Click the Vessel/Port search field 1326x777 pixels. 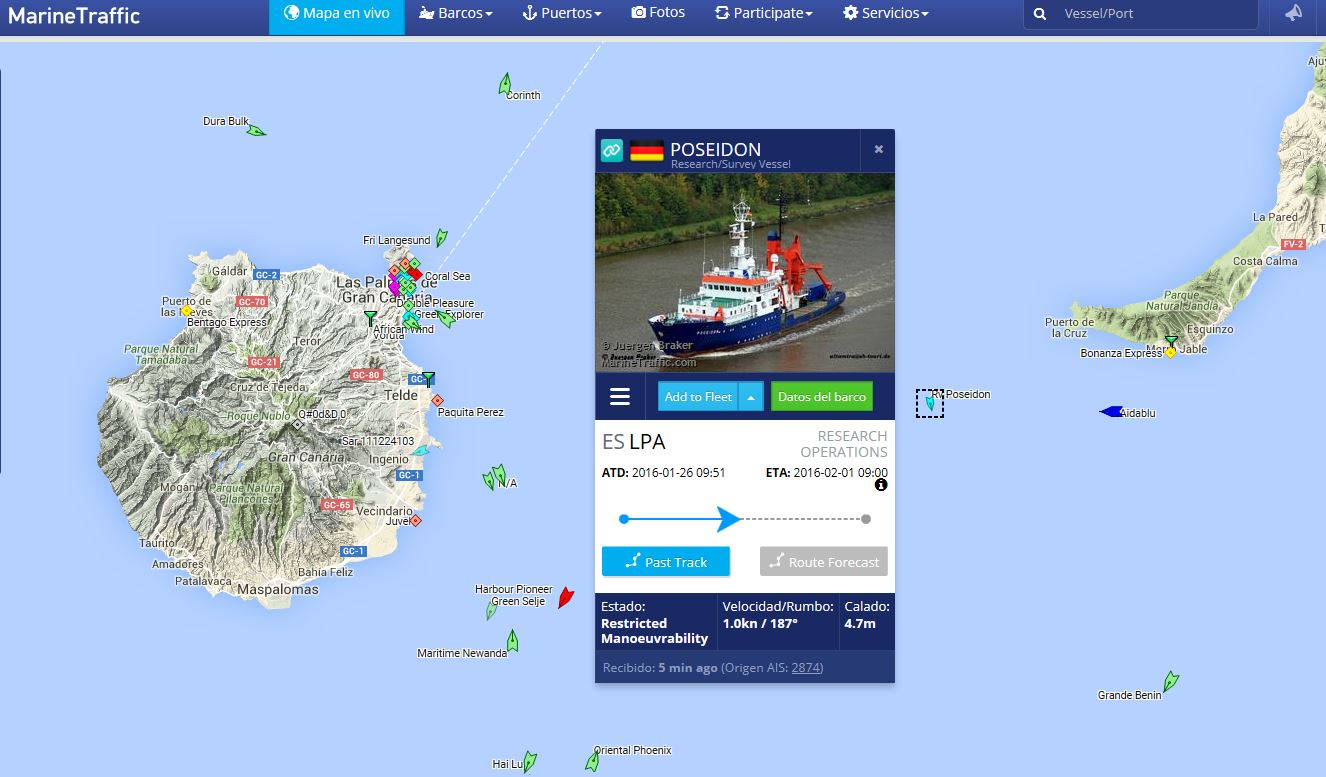pyautogui.click(x=1157, y=14)
